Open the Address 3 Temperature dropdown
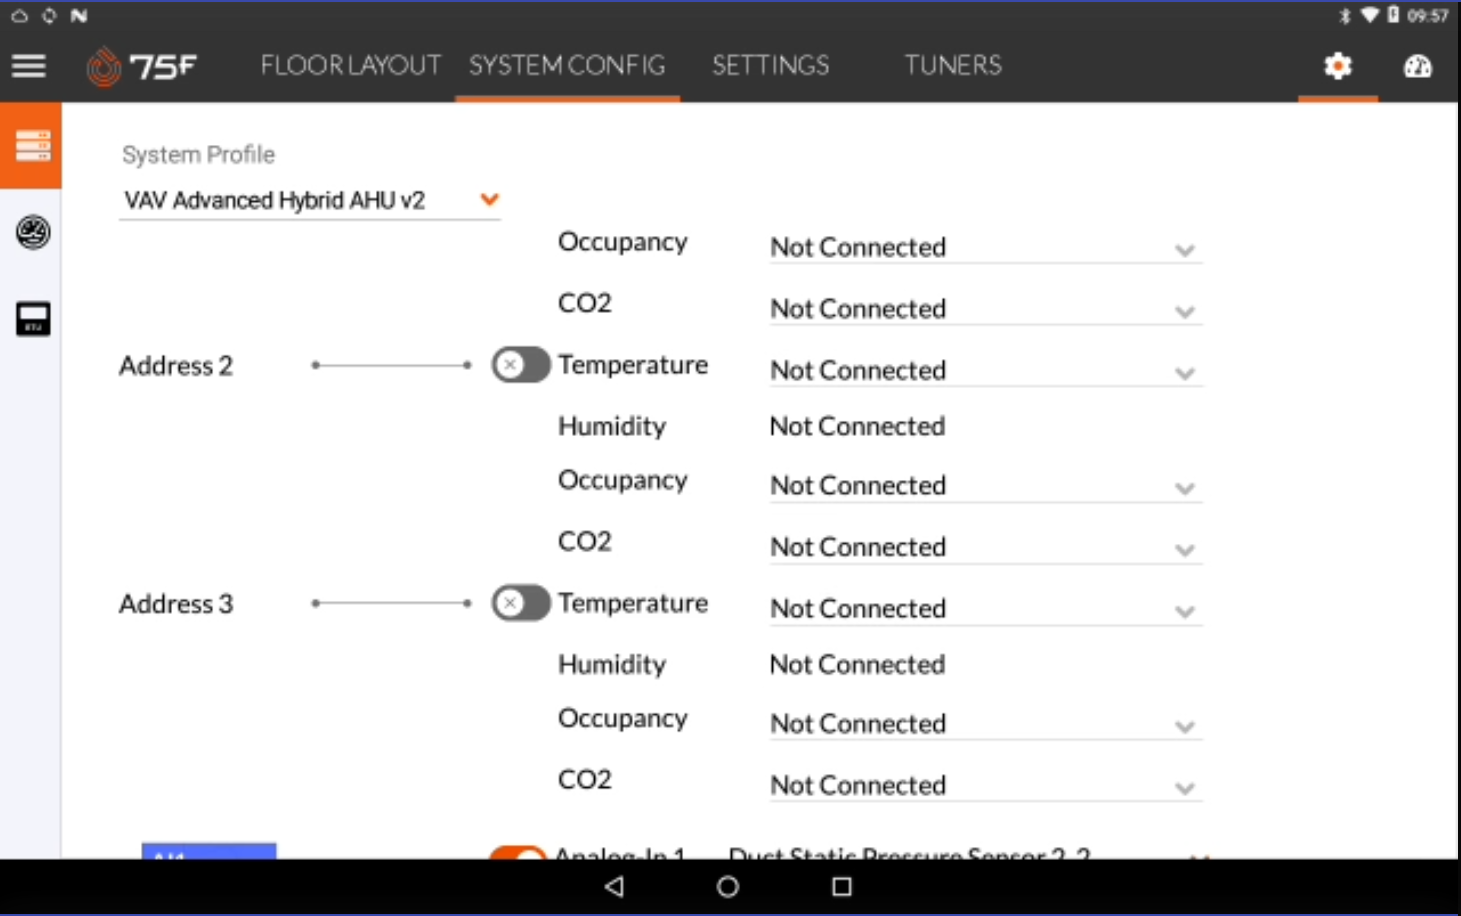 (985, 609)
